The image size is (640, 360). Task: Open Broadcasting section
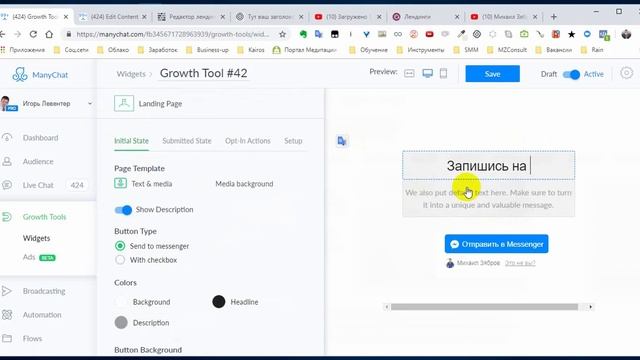click(x=44, y=291)
